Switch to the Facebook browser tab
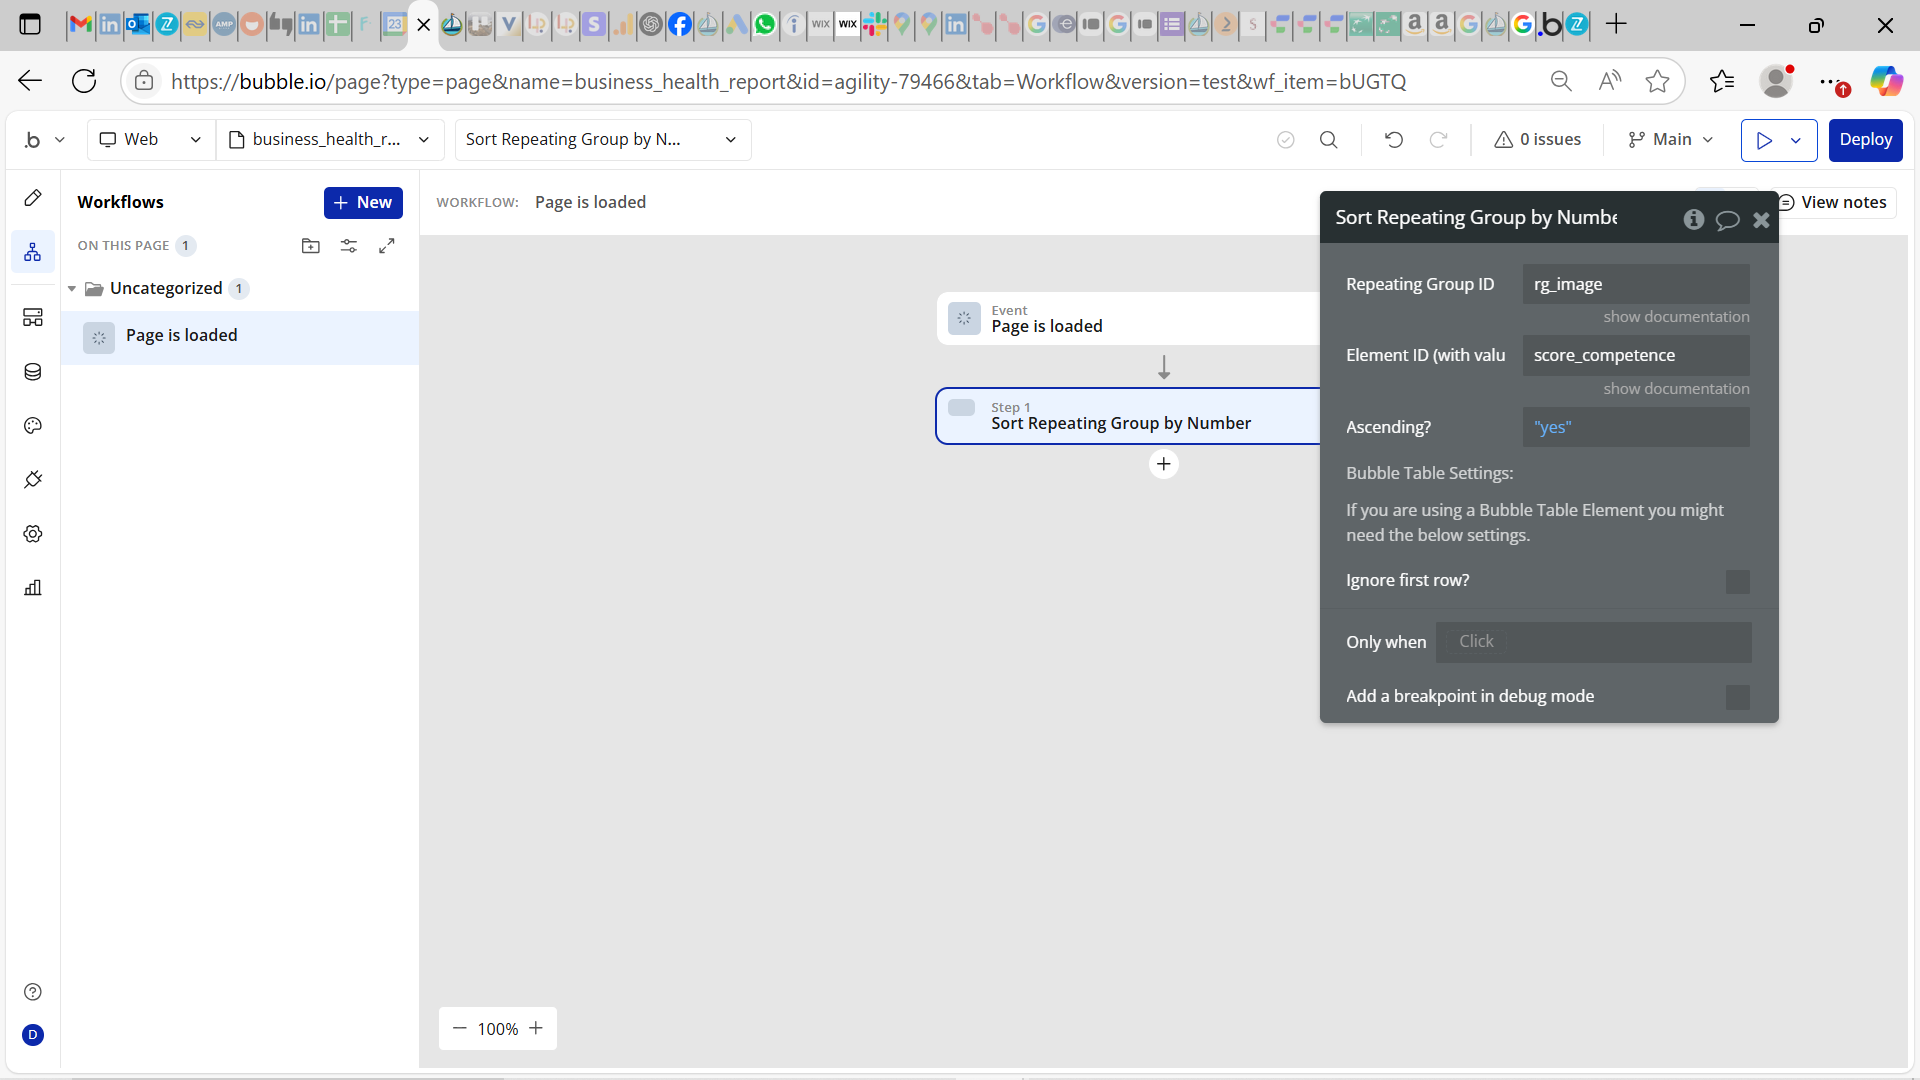 (679, 25)
